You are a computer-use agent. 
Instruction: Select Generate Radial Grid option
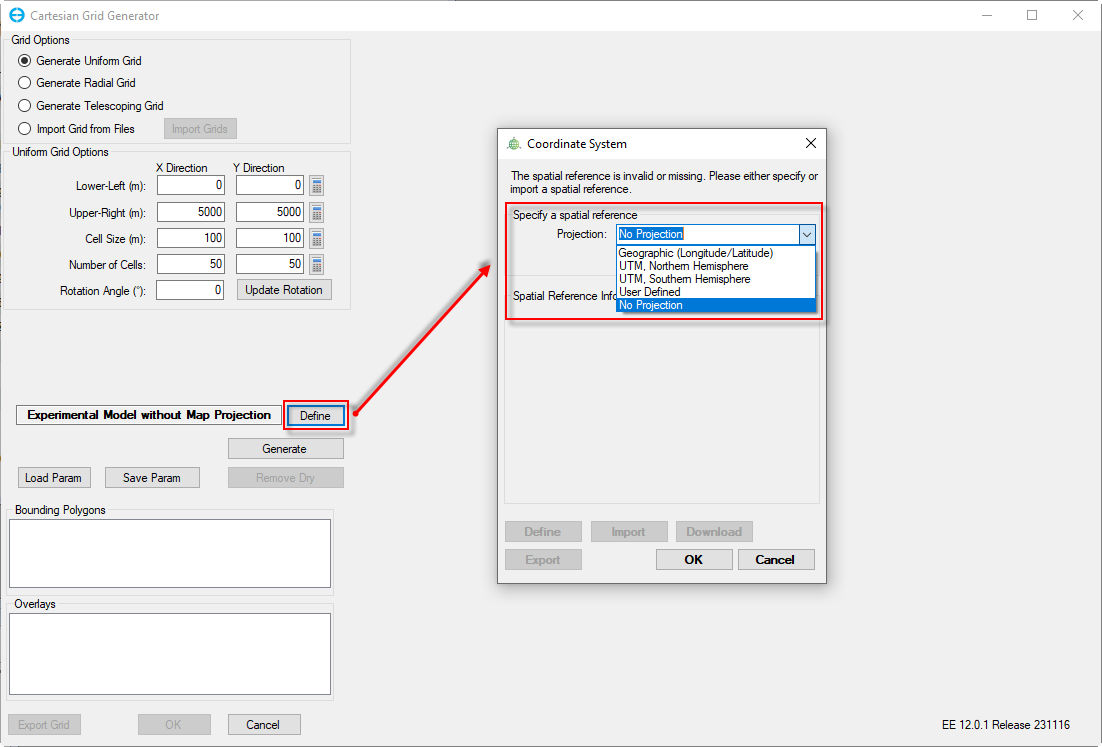23,83
